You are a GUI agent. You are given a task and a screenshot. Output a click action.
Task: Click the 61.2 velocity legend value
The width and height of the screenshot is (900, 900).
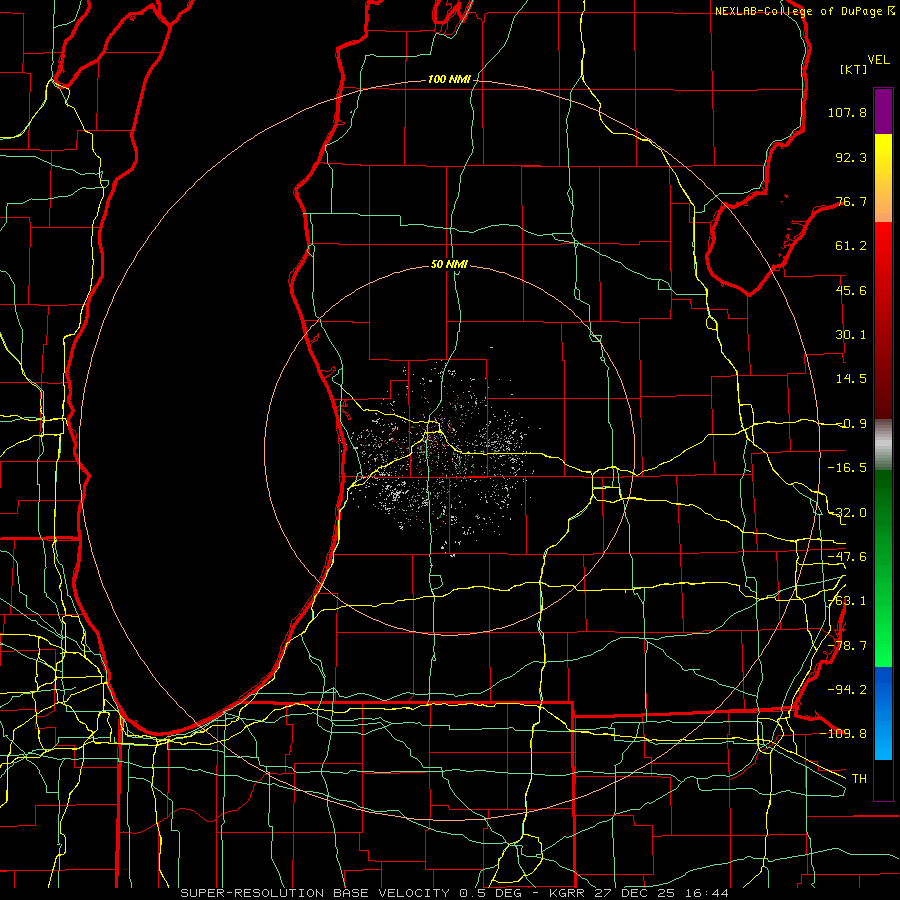pyautogui.click(x=851, y=246)
